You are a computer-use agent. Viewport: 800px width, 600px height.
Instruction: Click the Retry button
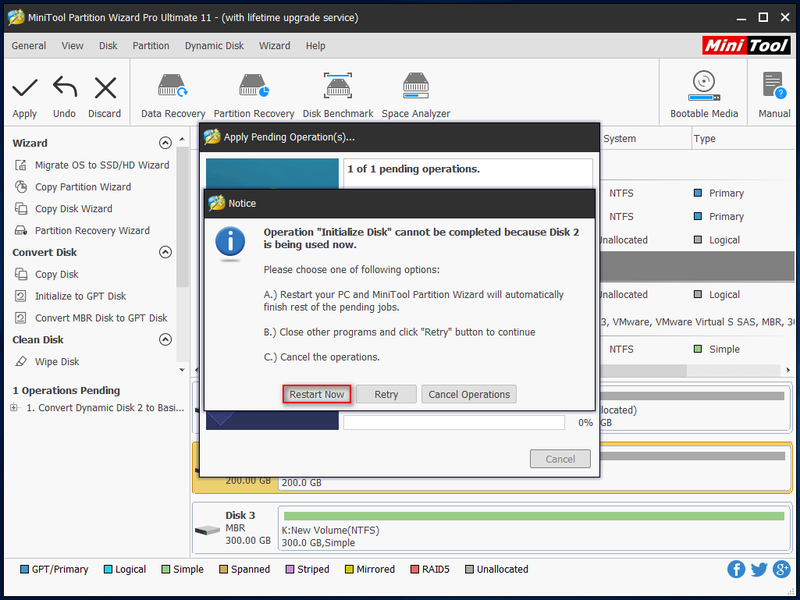click(386, 394)
